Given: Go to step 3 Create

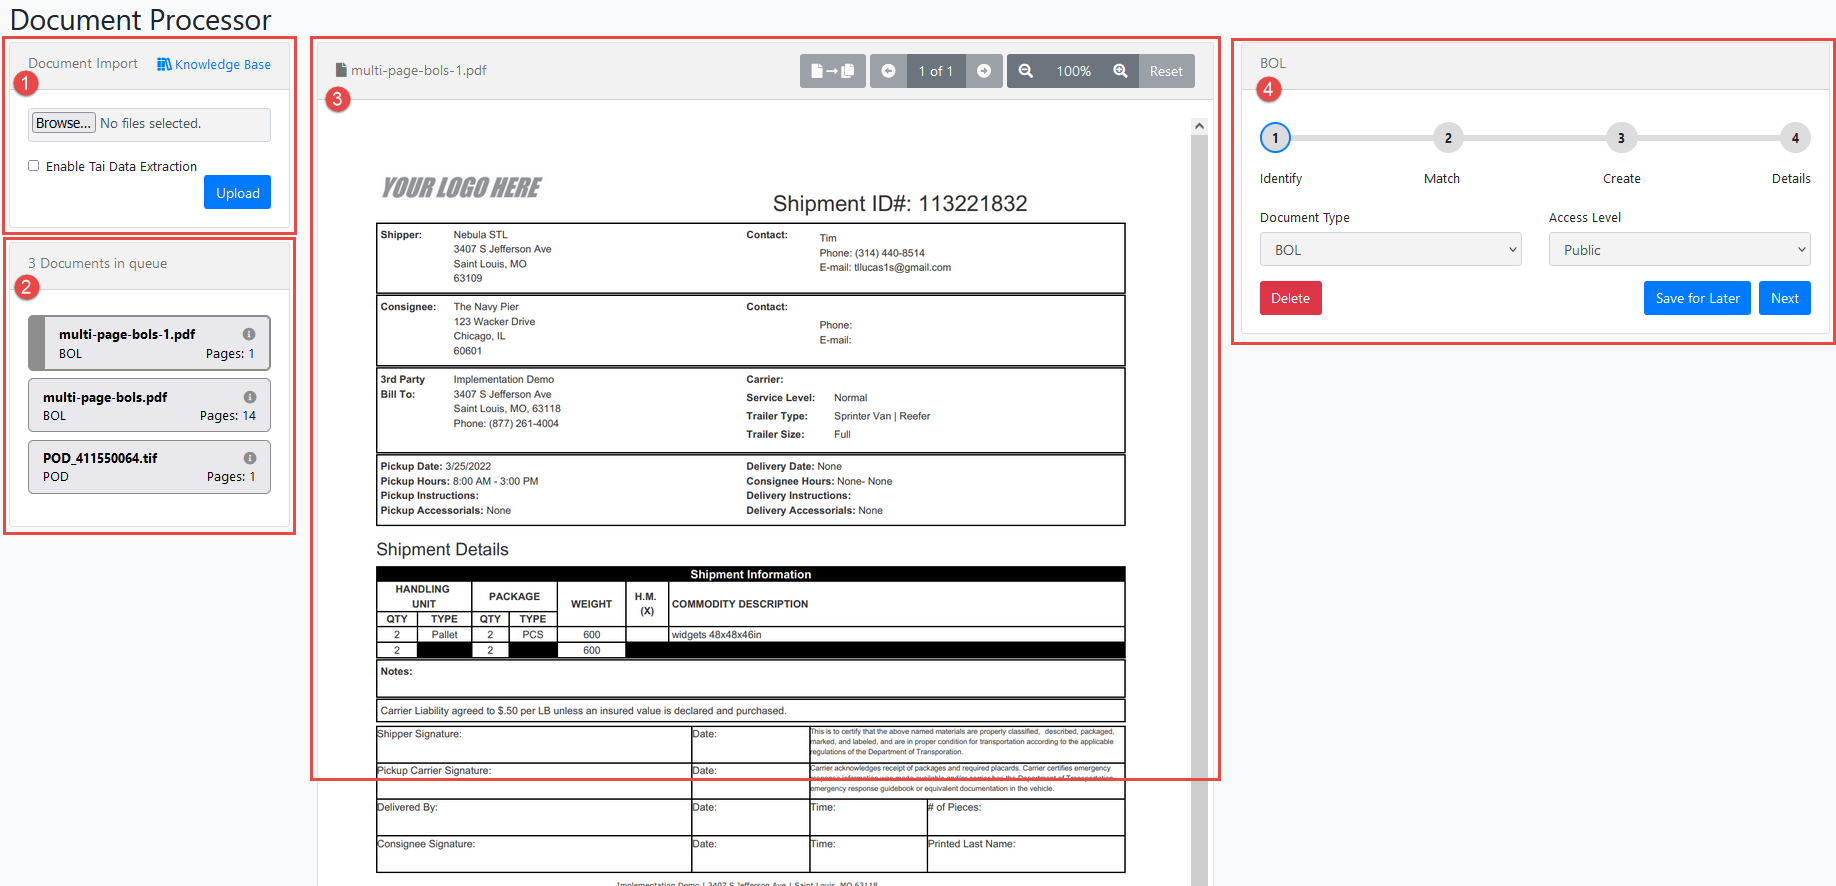Looking at the screenshot, I should 1621,138.
